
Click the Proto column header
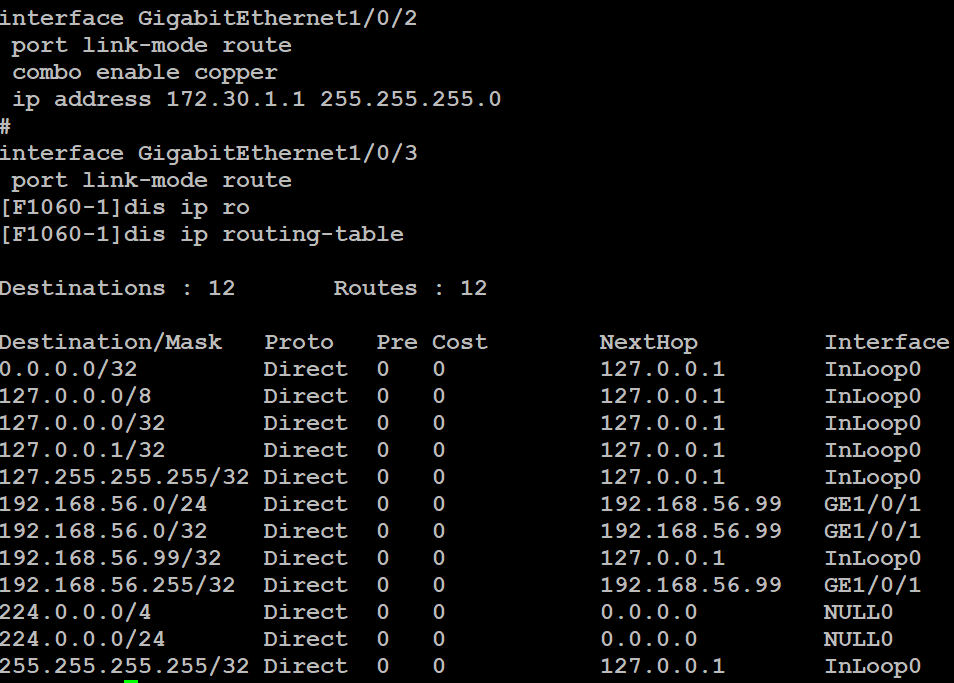coord(298,342)
